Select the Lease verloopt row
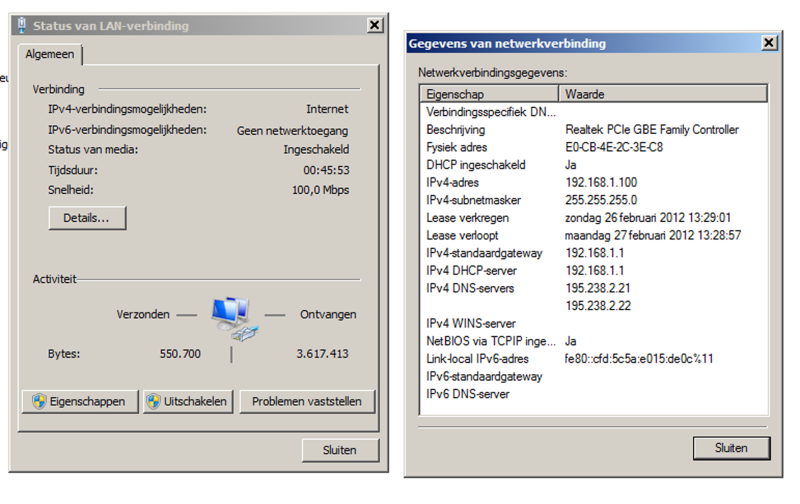This screenshot has width=800, height=504. 594,235
